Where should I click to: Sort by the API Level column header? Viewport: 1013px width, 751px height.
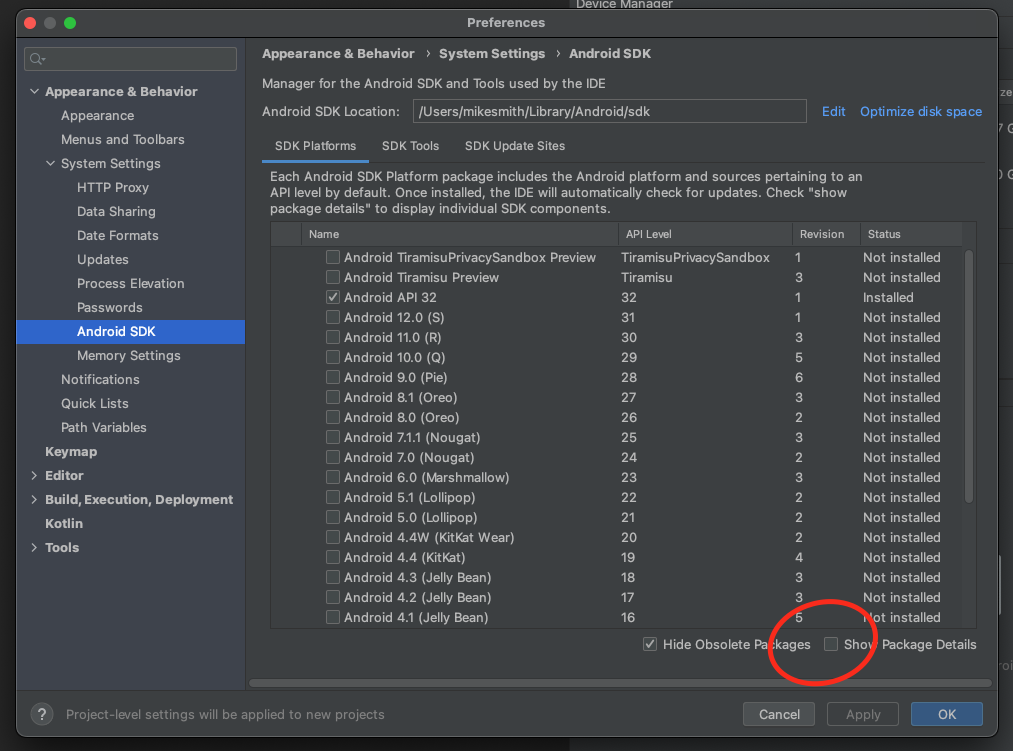coord(705,234)
